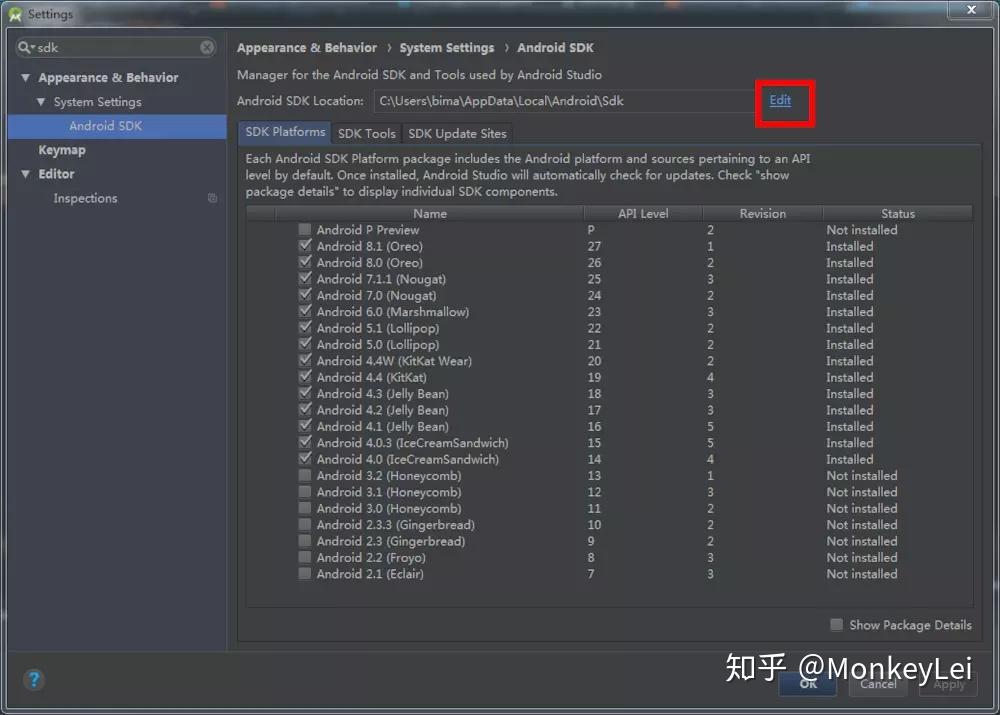This screenshot has height=715, width=1000.
Task: Check Android 3.2 (Honeycomb) checkbox
Action: tap(305, 475)
